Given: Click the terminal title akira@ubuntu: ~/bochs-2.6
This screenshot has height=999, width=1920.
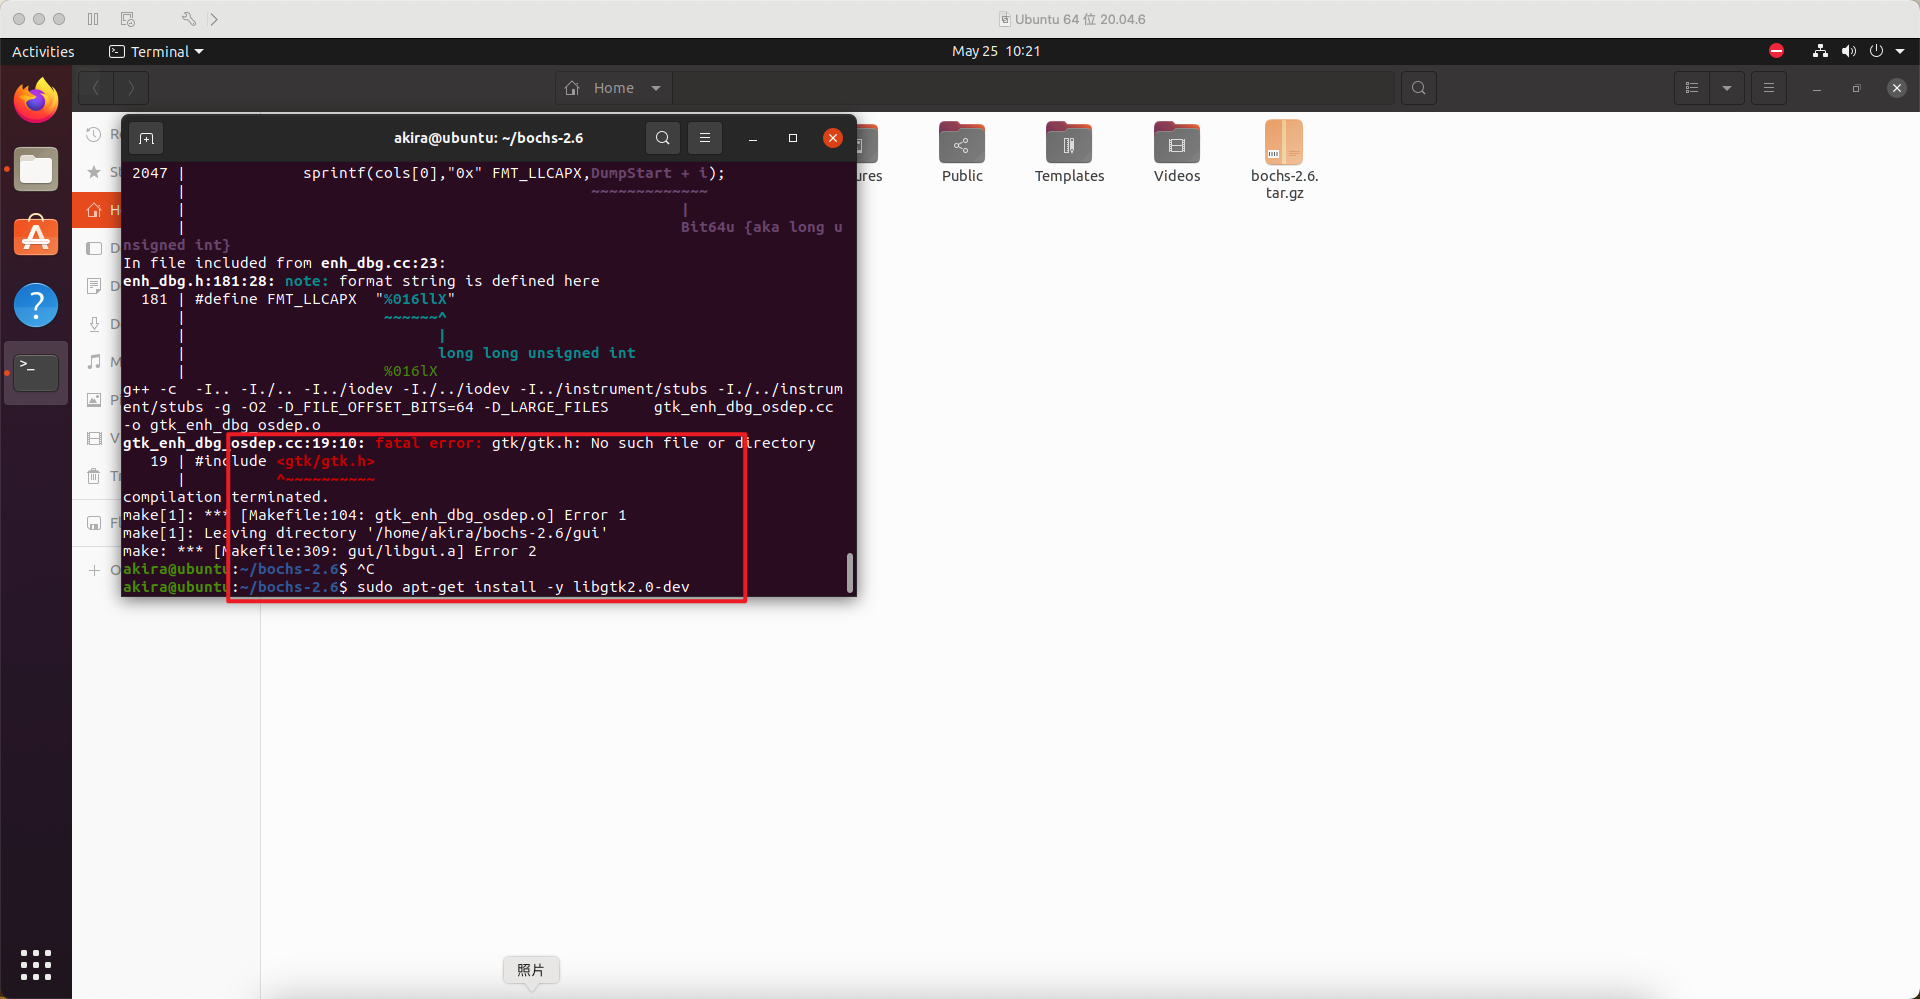Looking at the screenshot, I should tap(488, 138).
